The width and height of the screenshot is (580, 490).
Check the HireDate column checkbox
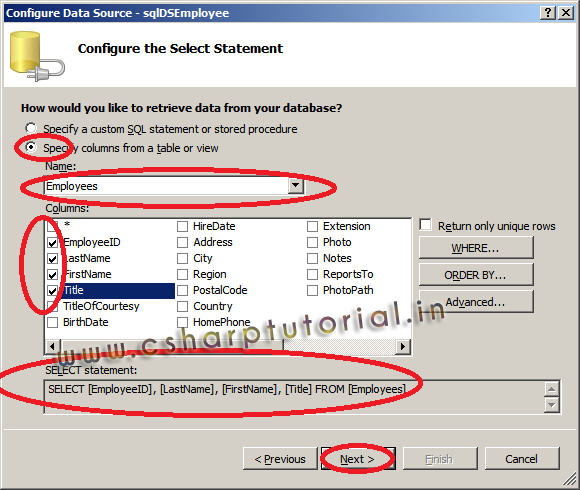point(182,226)
